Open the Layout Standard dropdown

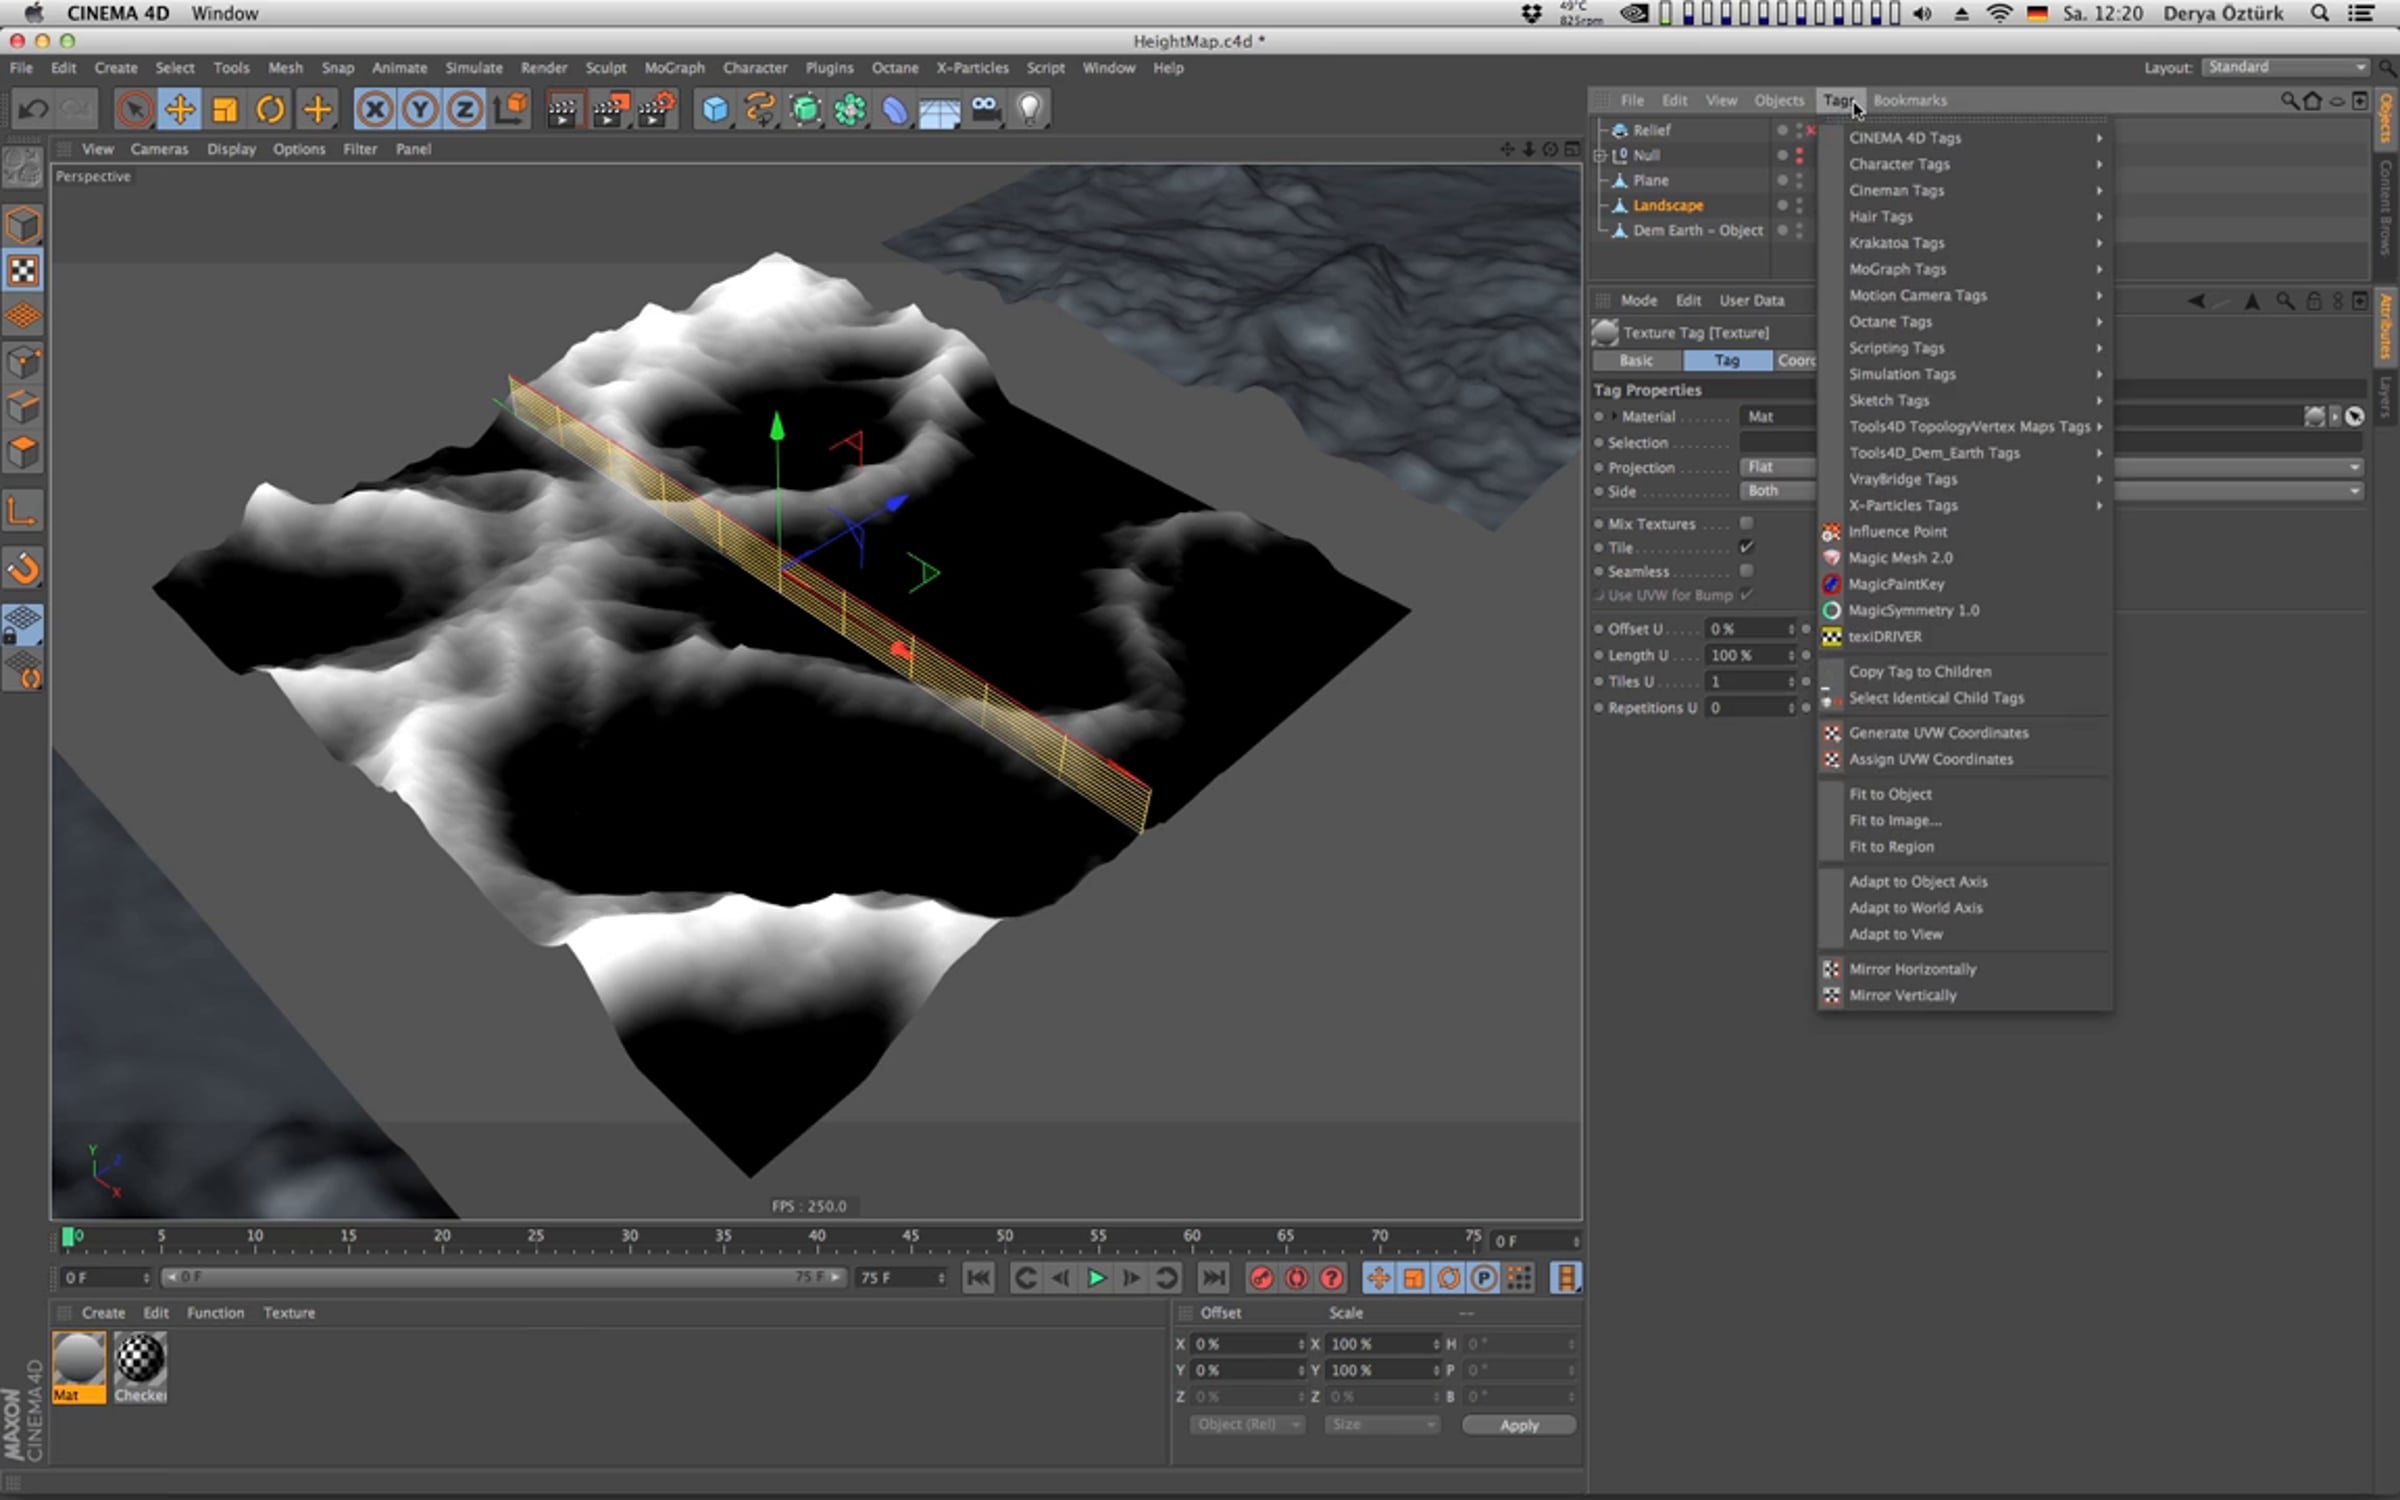coord(2287,67)
